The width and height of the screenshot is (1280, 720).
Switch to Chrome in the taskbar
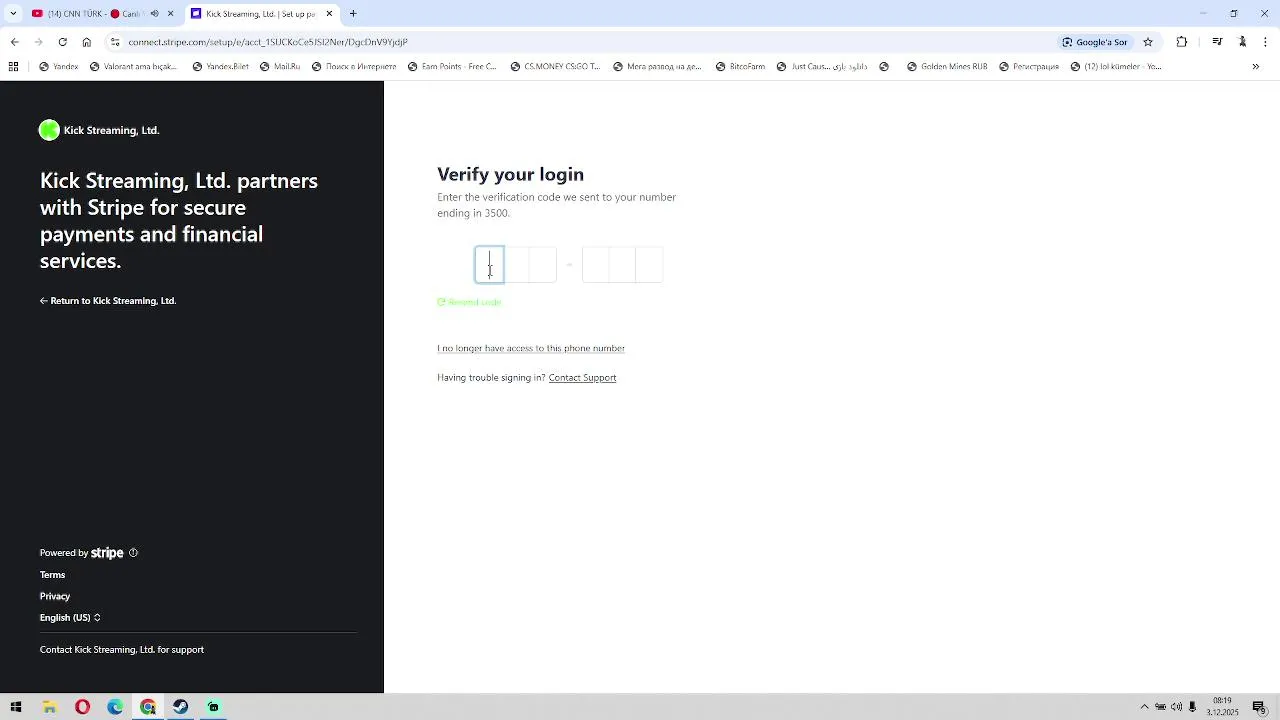point(148,707)
